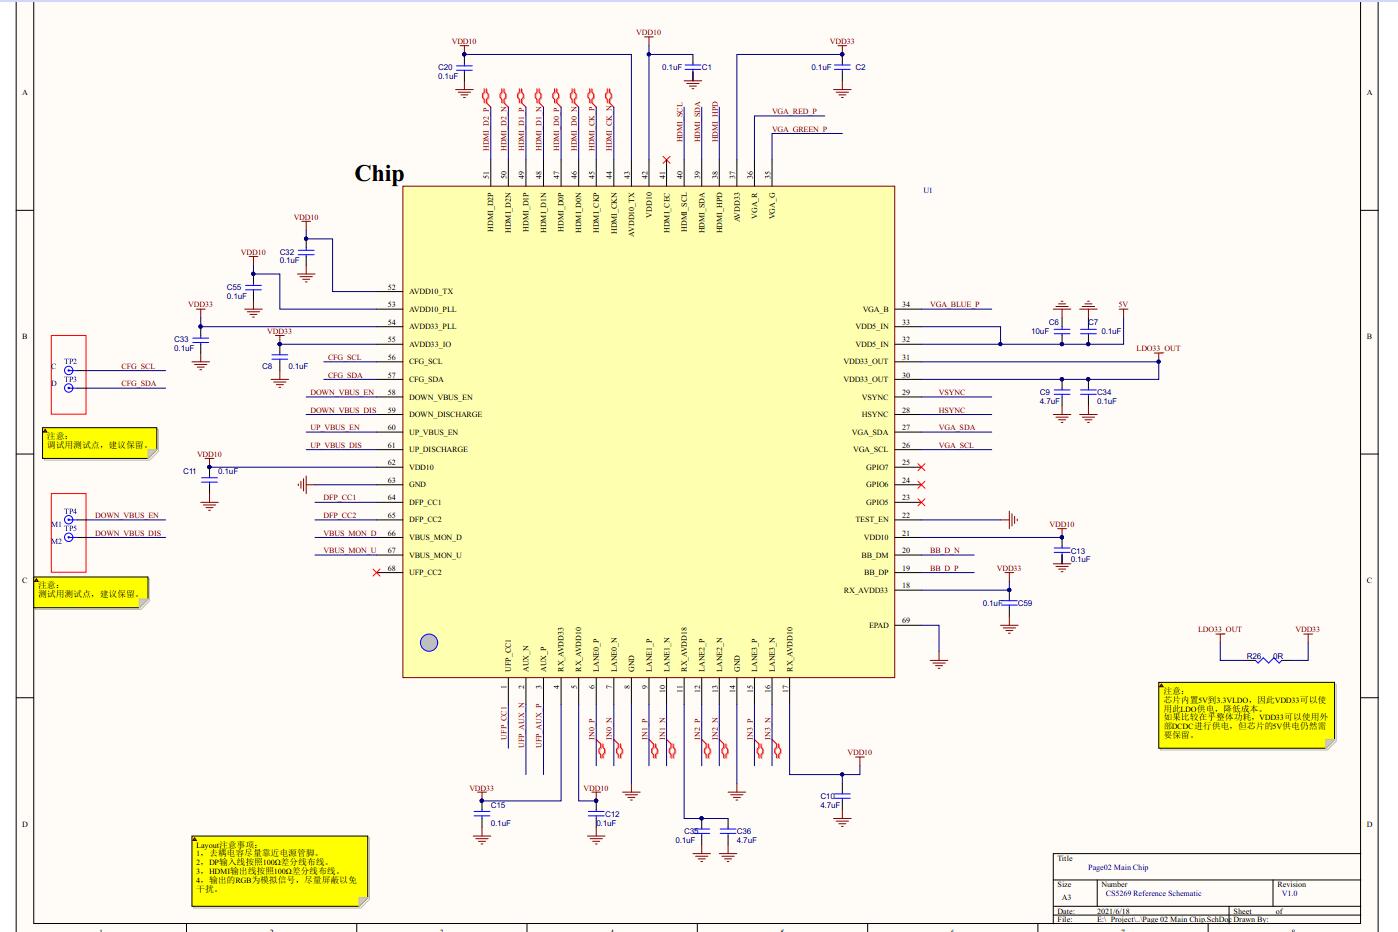Click the DOWN_DISCHARGE pin name
Image resolution: width=1398 pixels, height=932 pixels.
point(445,415)
